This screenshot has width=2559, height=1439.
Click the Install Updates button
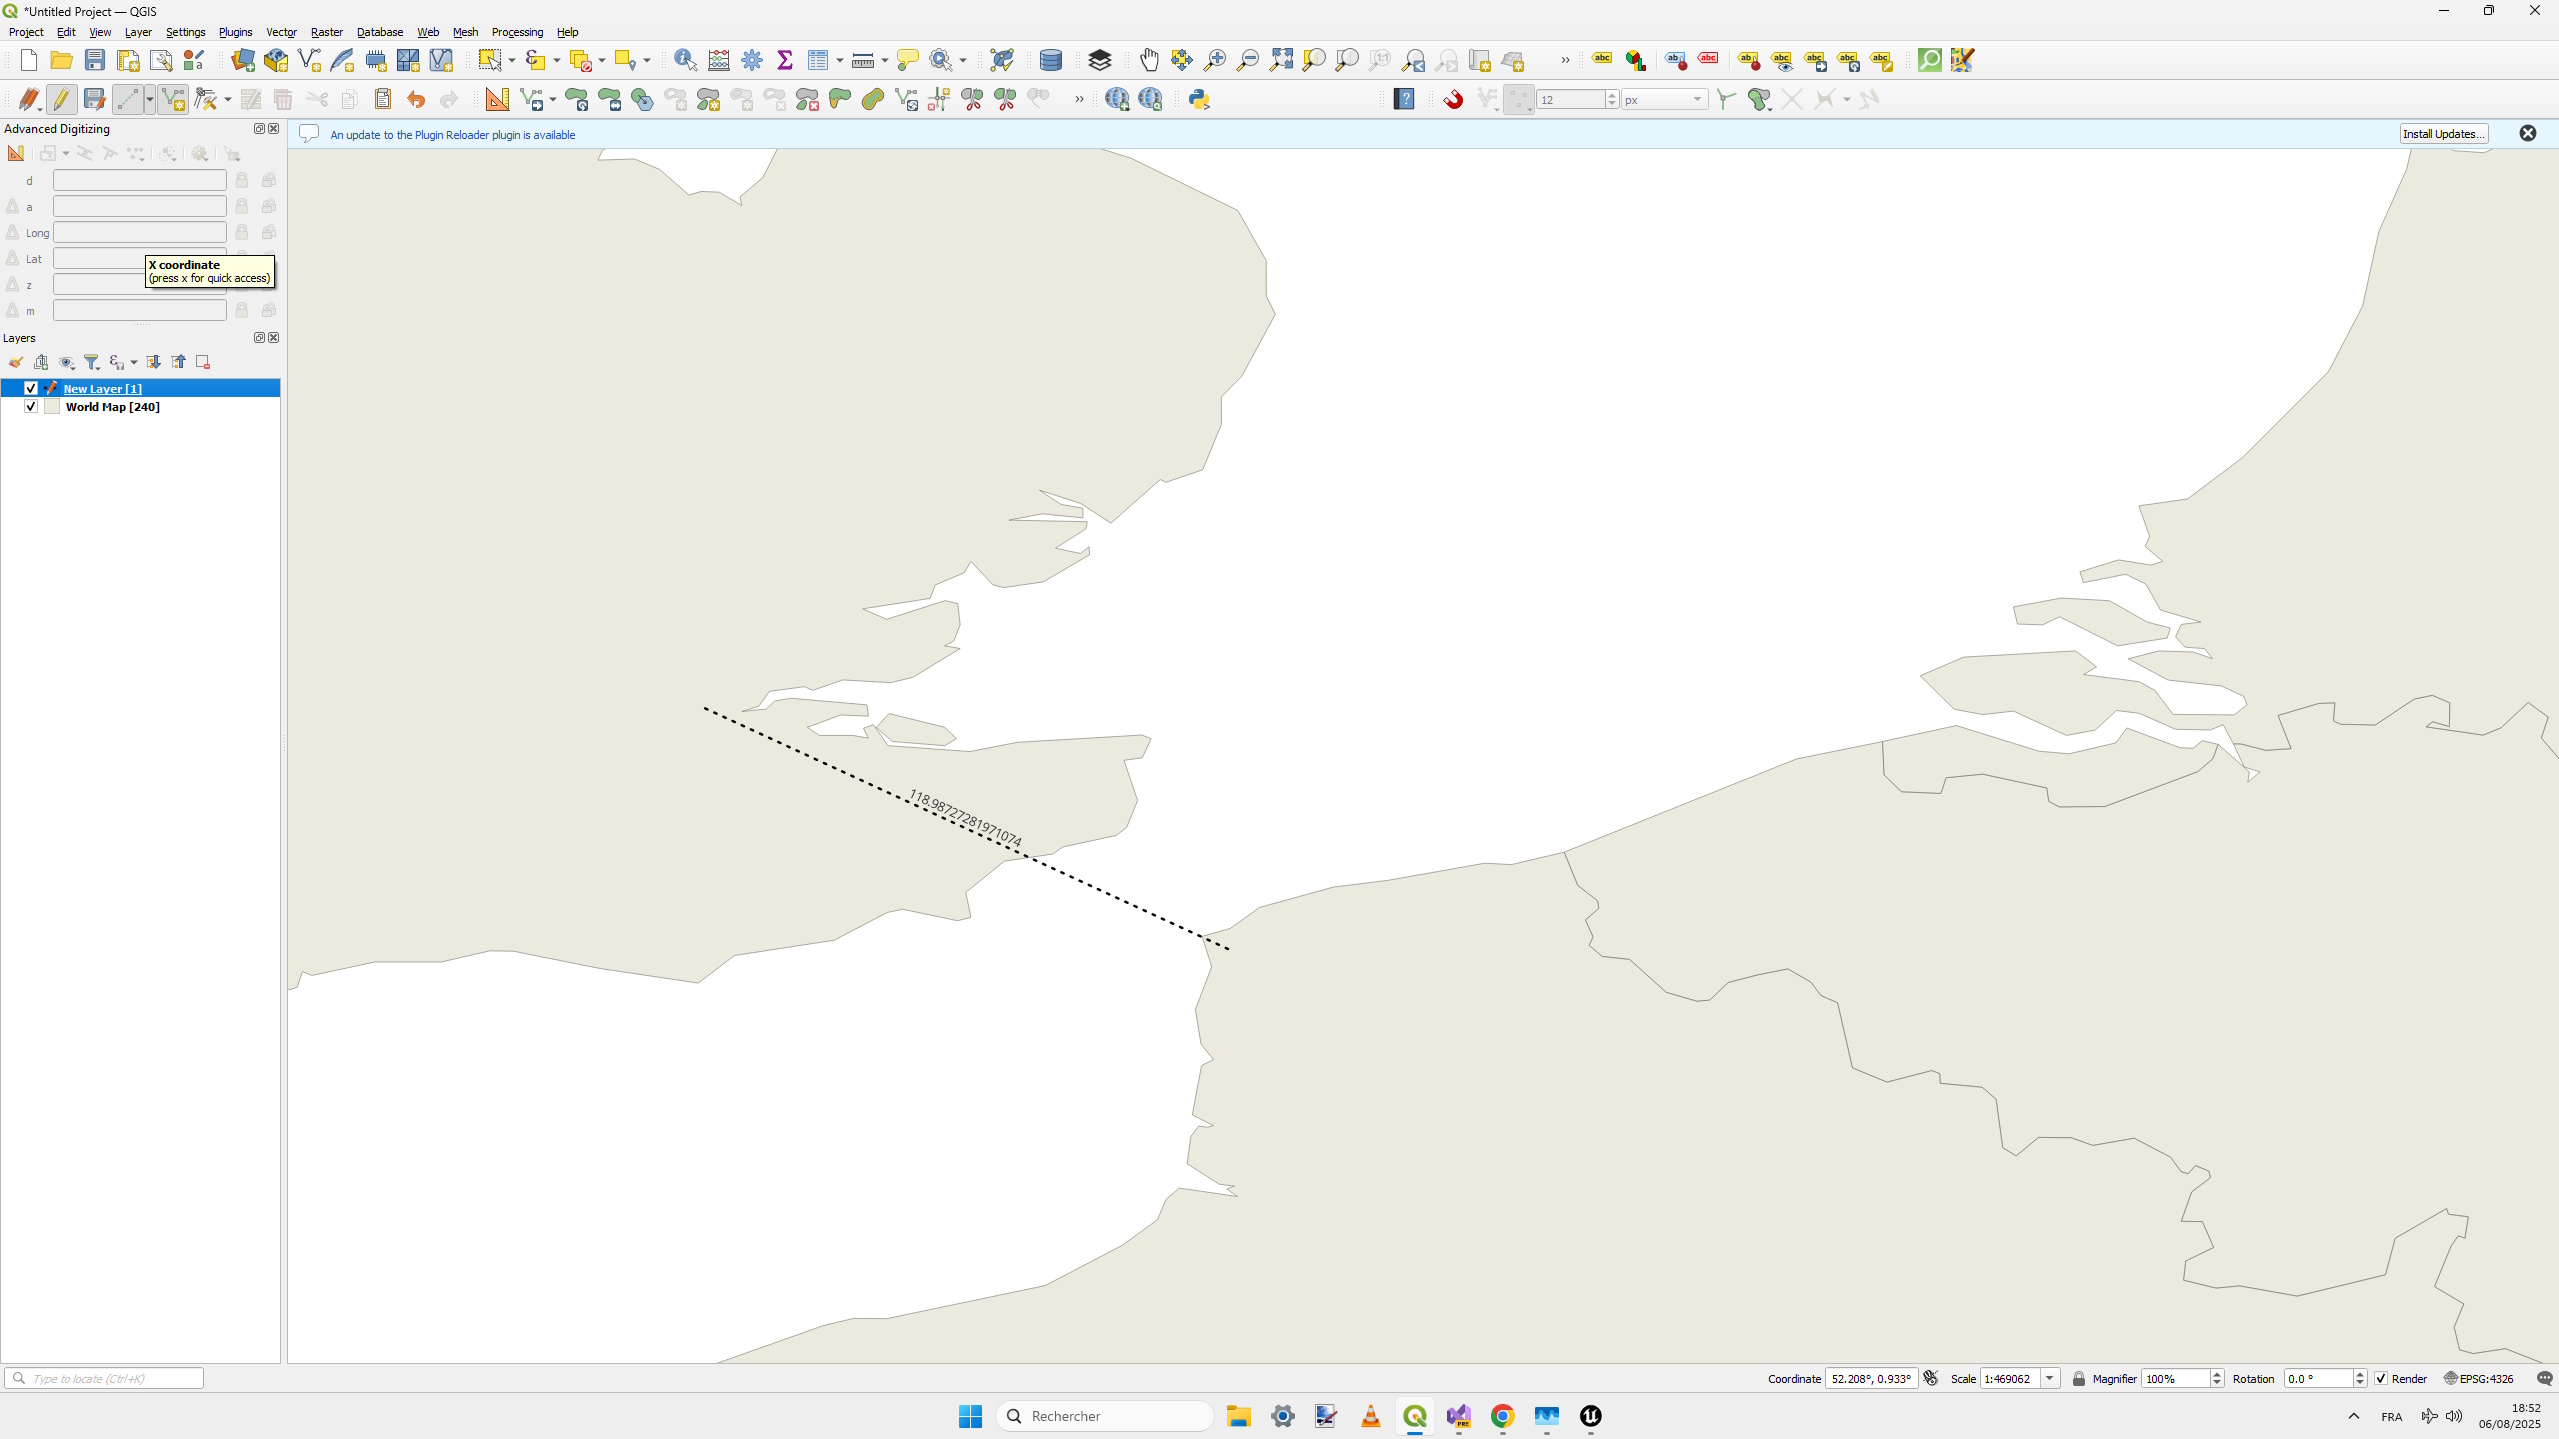[2443, 134]
